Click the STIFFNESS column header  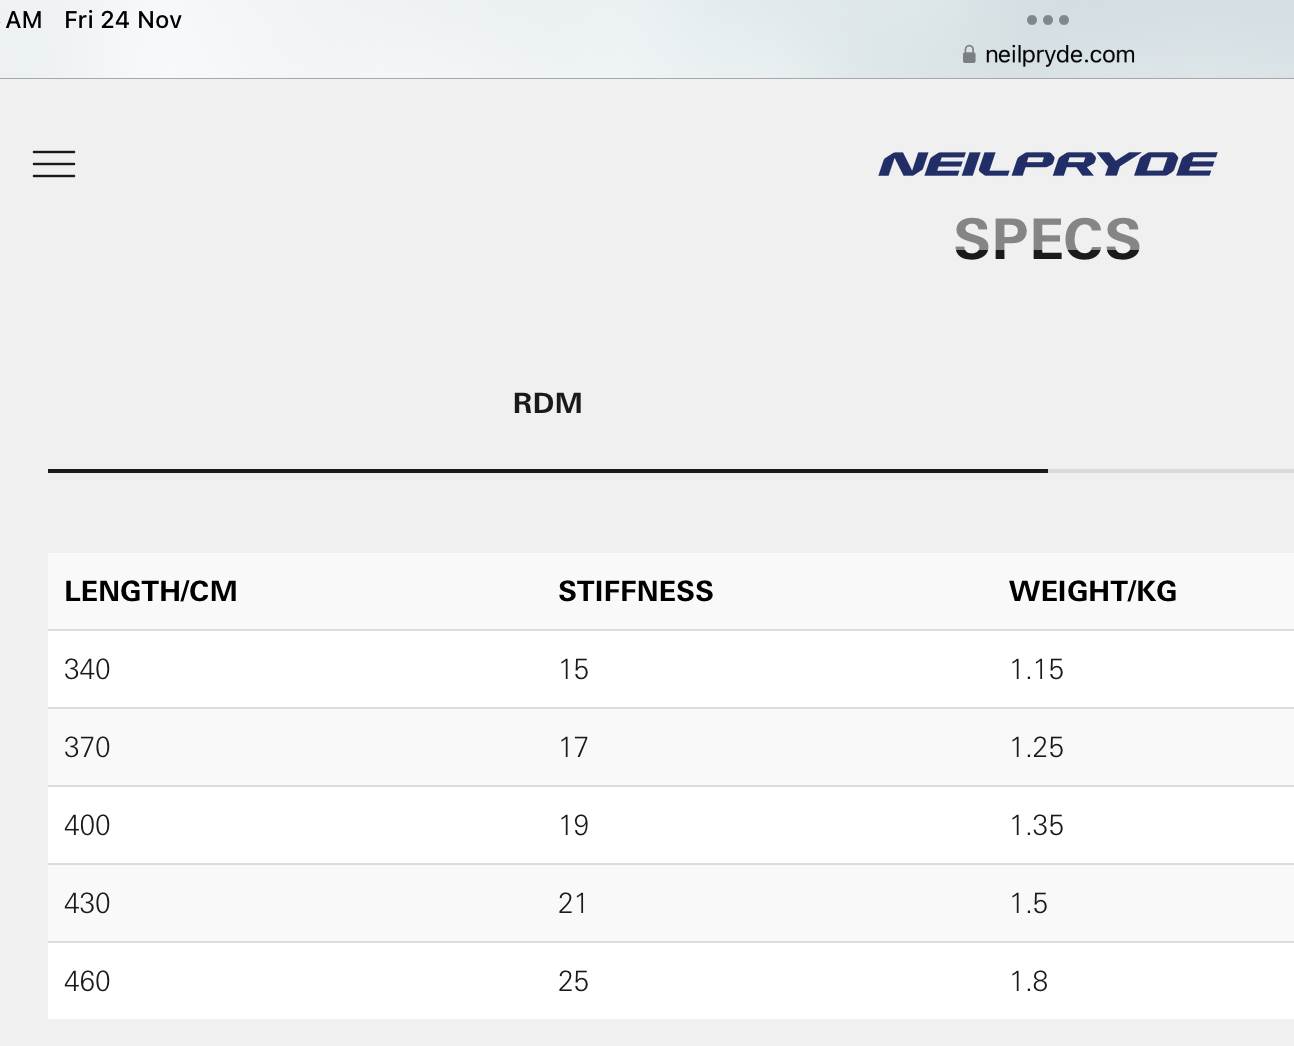(636, 591)
